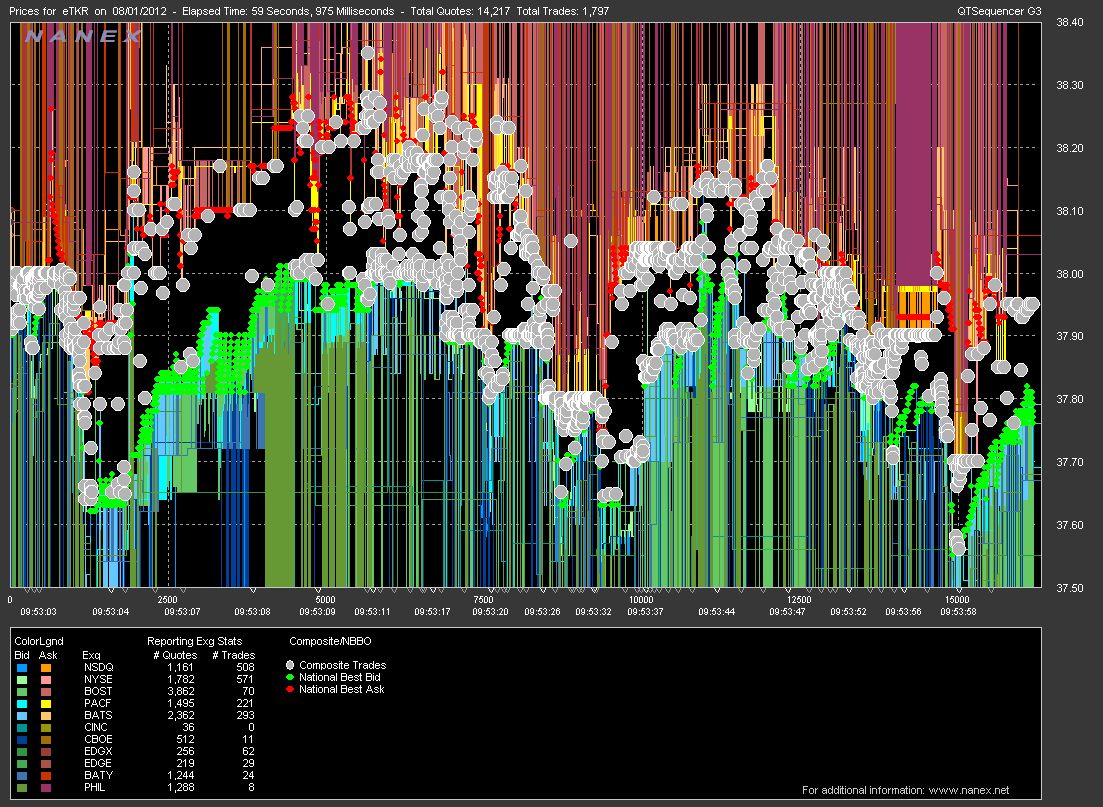
Task: Select the 09:53:37 time axis label
Action: pyautogui.click(x=645, y=611)
